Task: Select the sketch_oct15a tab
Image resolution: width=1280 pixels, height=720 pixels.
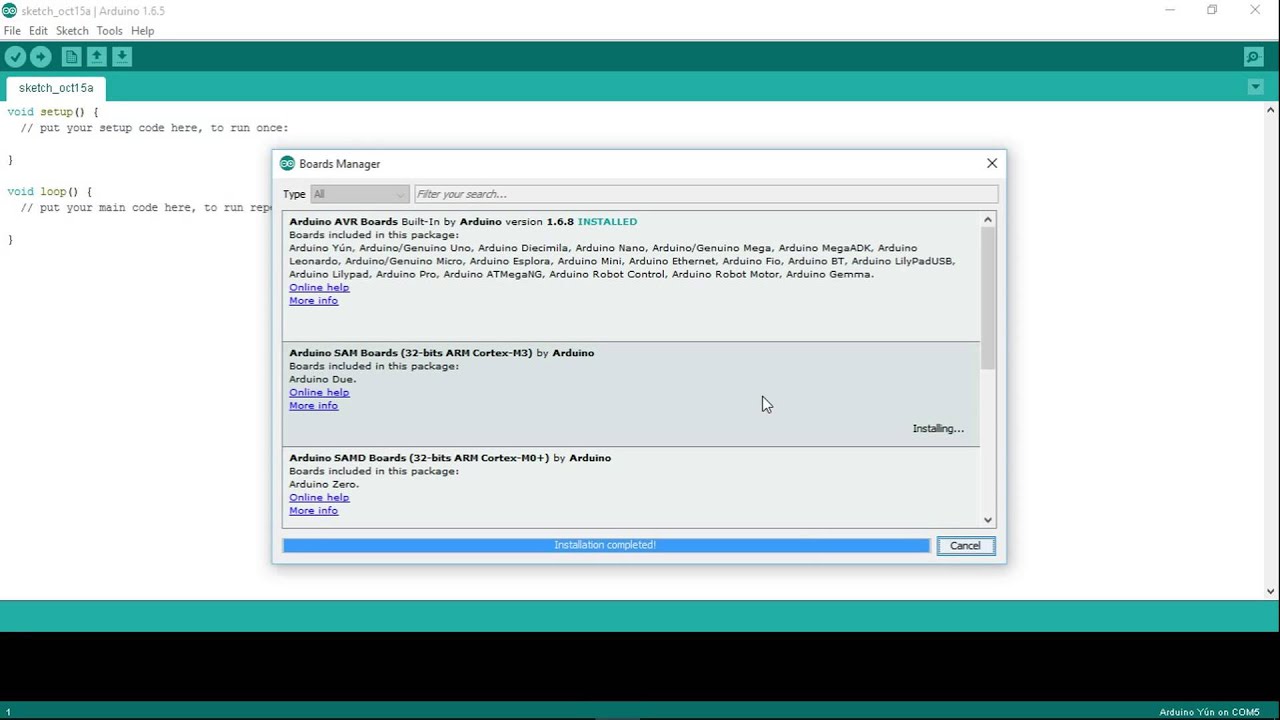Action: point(56,88)
